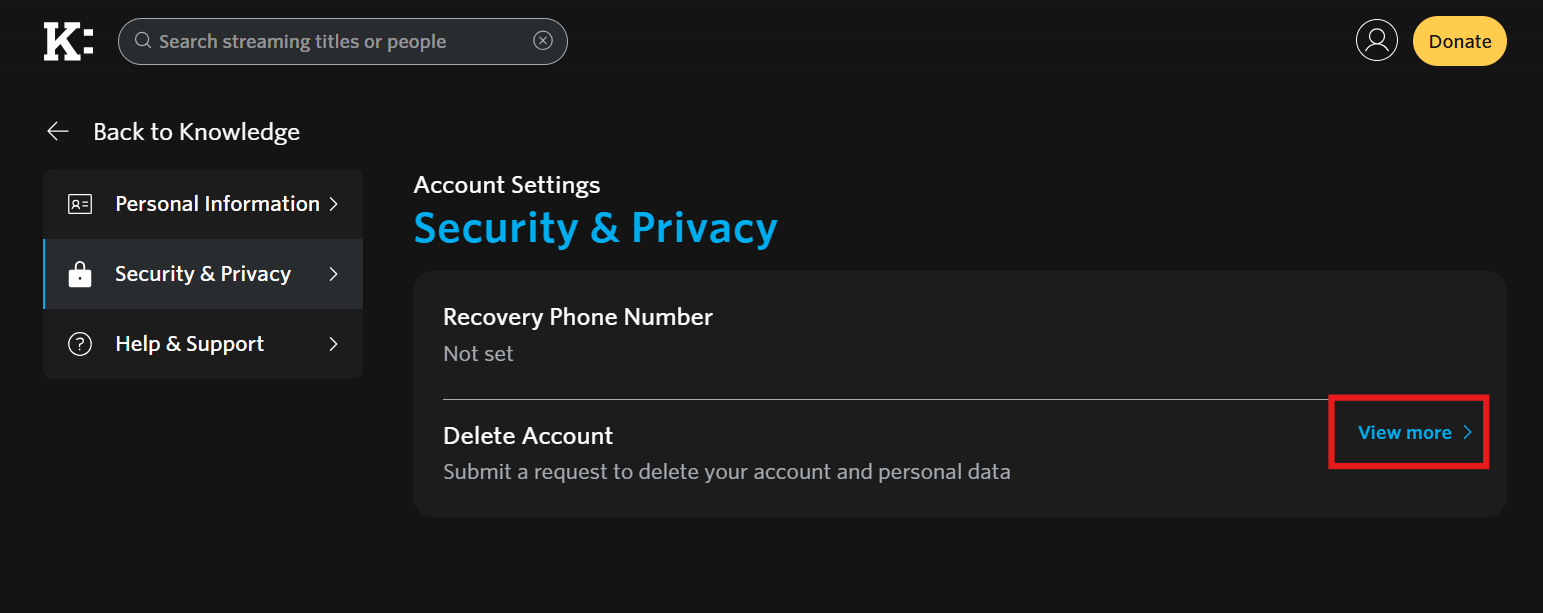Image resolution: width=1543 pixels, height=613 pixels.
Task: Clear the search field with the X icon
Action: click(543, 41)
